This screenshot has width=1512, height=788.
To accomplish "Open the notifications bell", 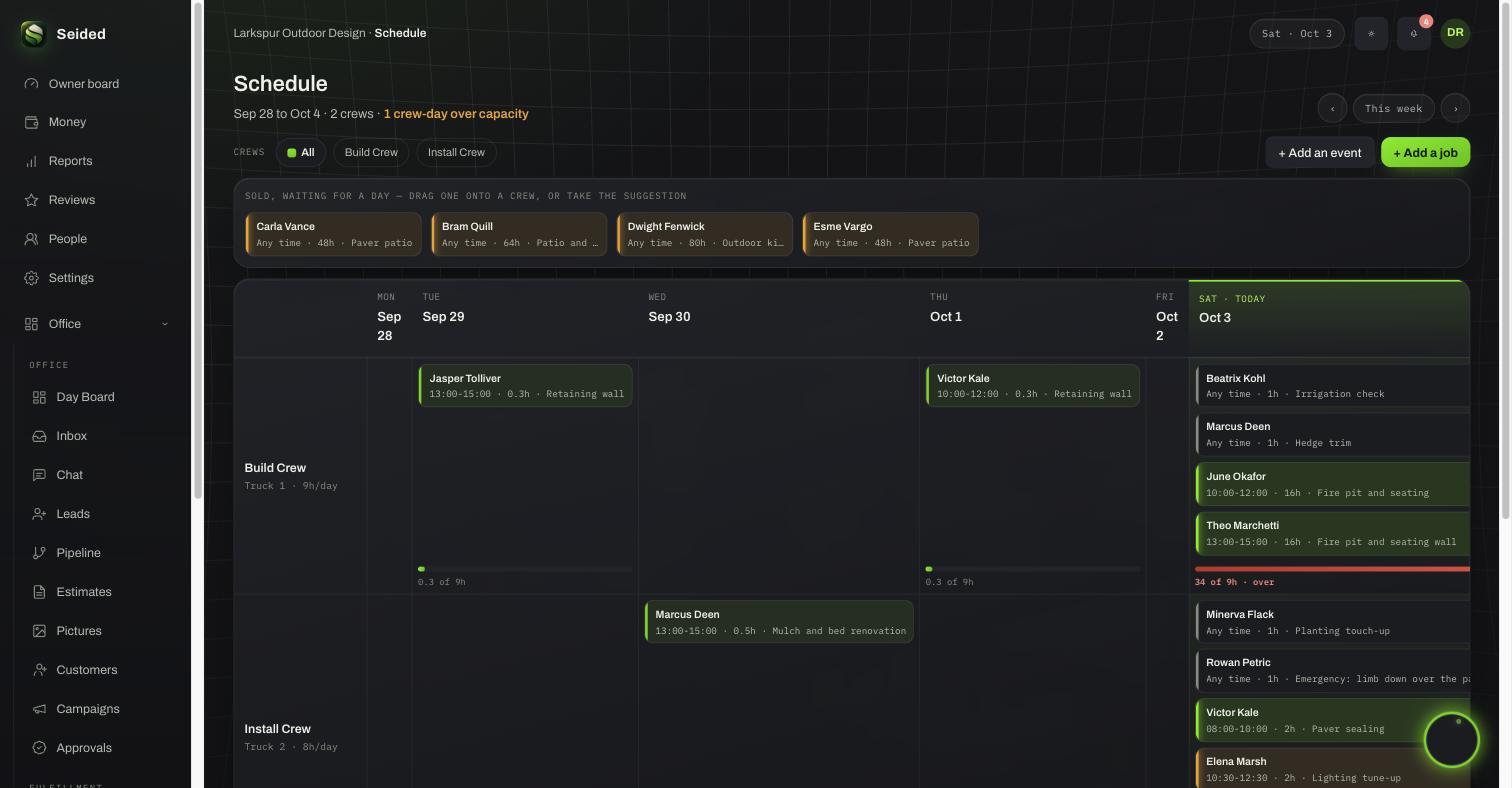I will (1414, 33).
